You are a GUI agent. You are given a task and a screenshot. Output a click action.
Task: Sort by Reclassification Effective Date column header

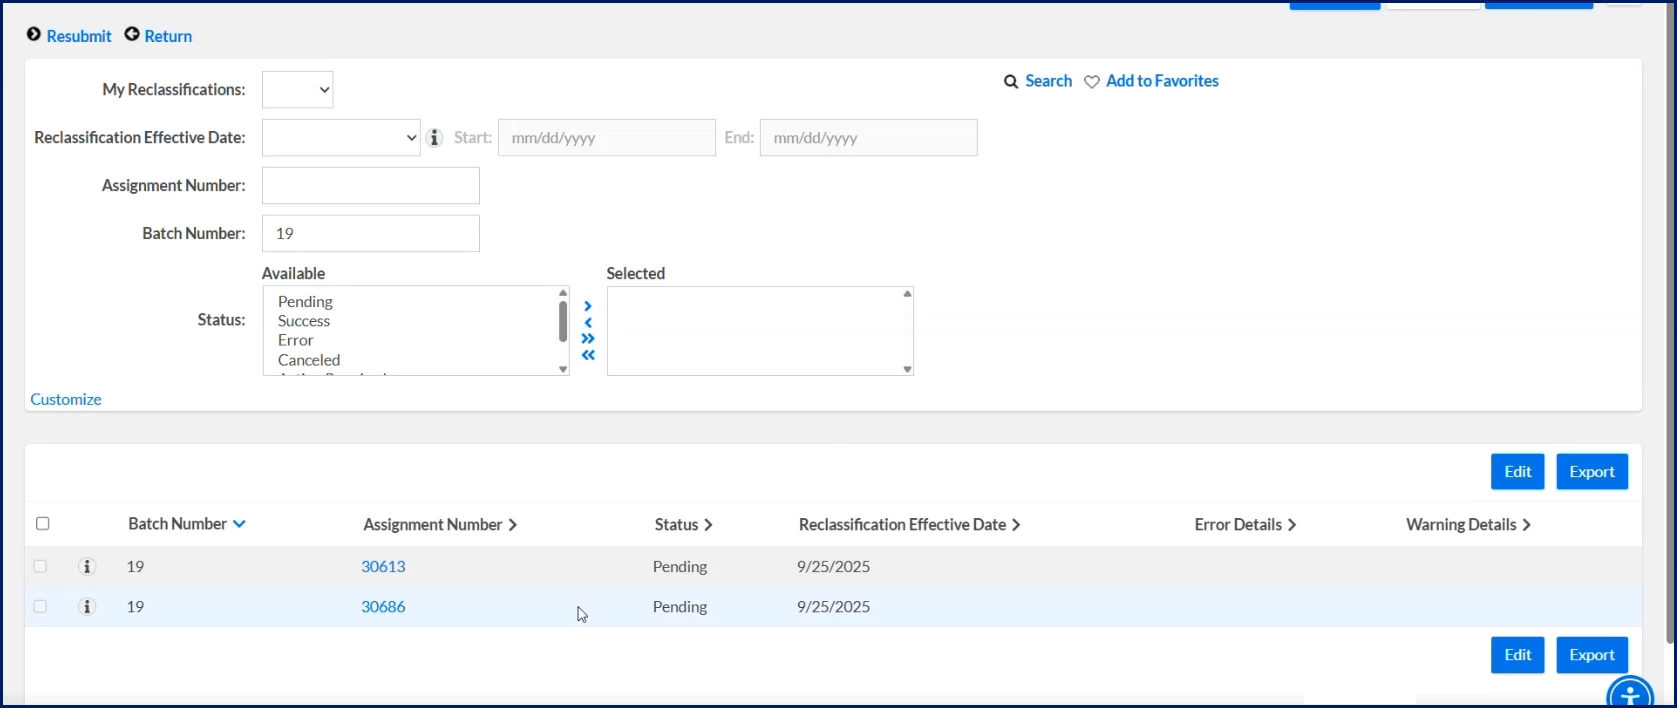pyautogui.click(x=909, y=525)
